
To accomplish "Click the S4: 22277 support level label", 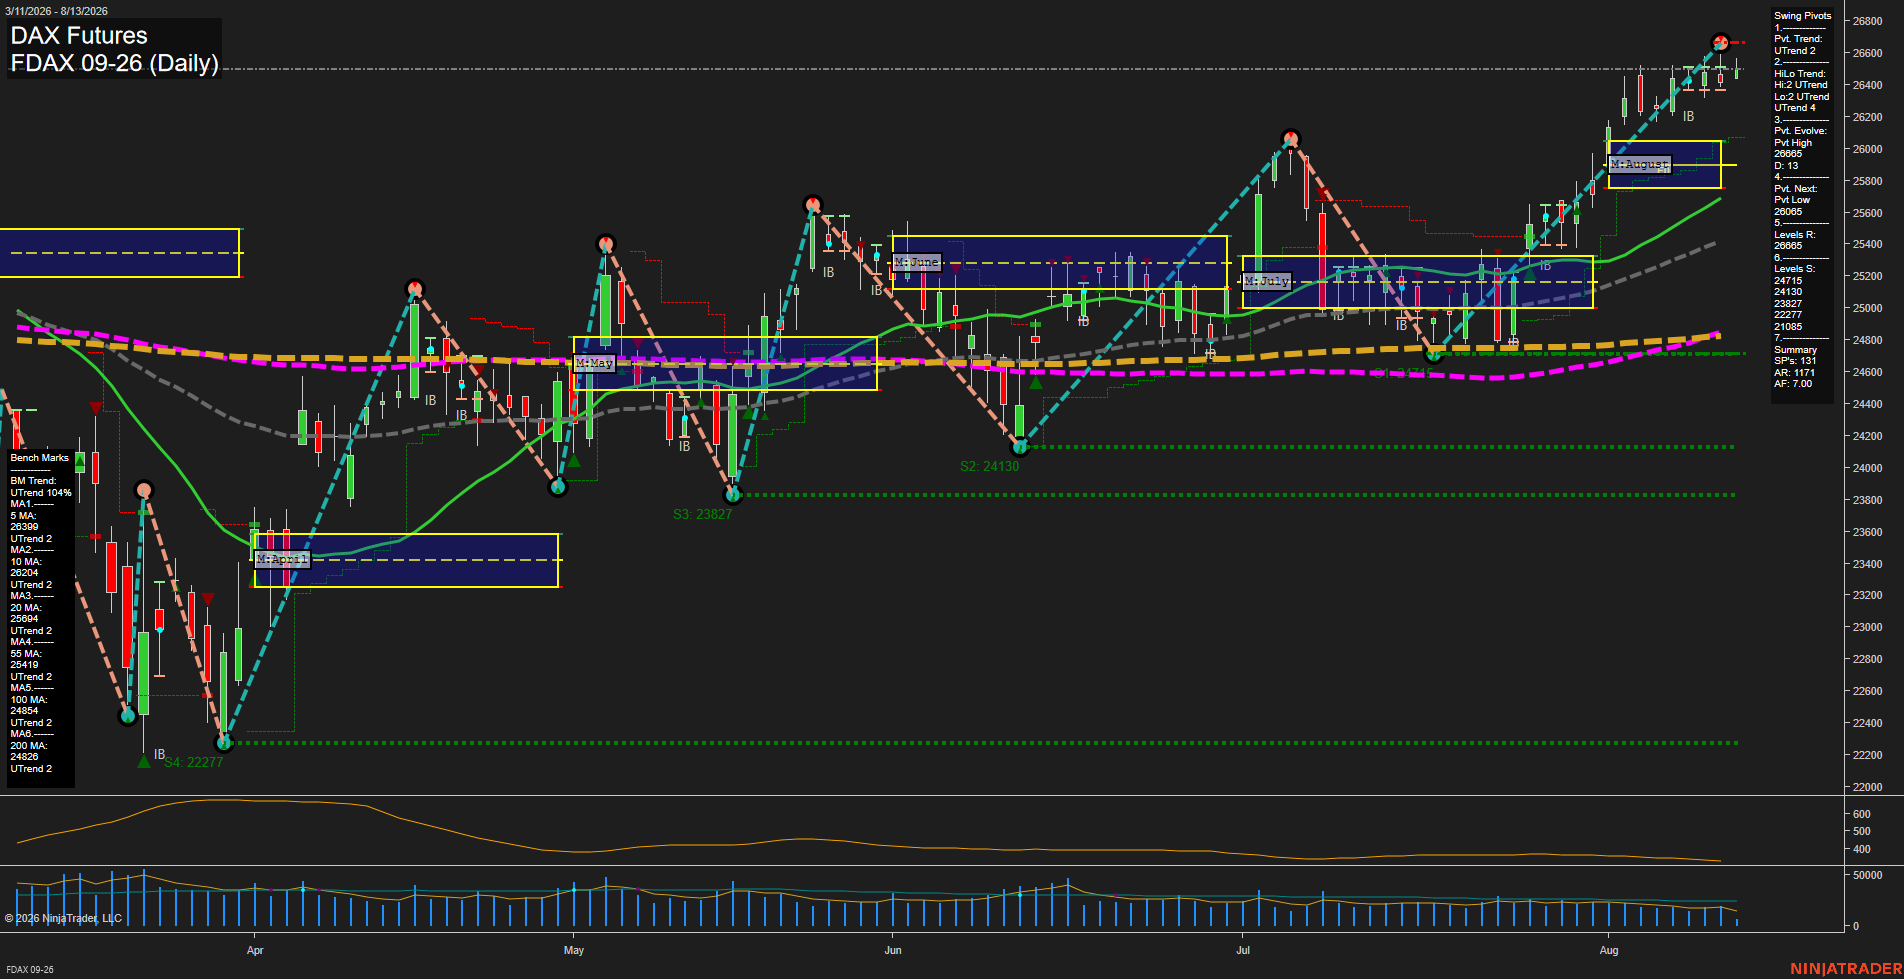I will point(193,762).
